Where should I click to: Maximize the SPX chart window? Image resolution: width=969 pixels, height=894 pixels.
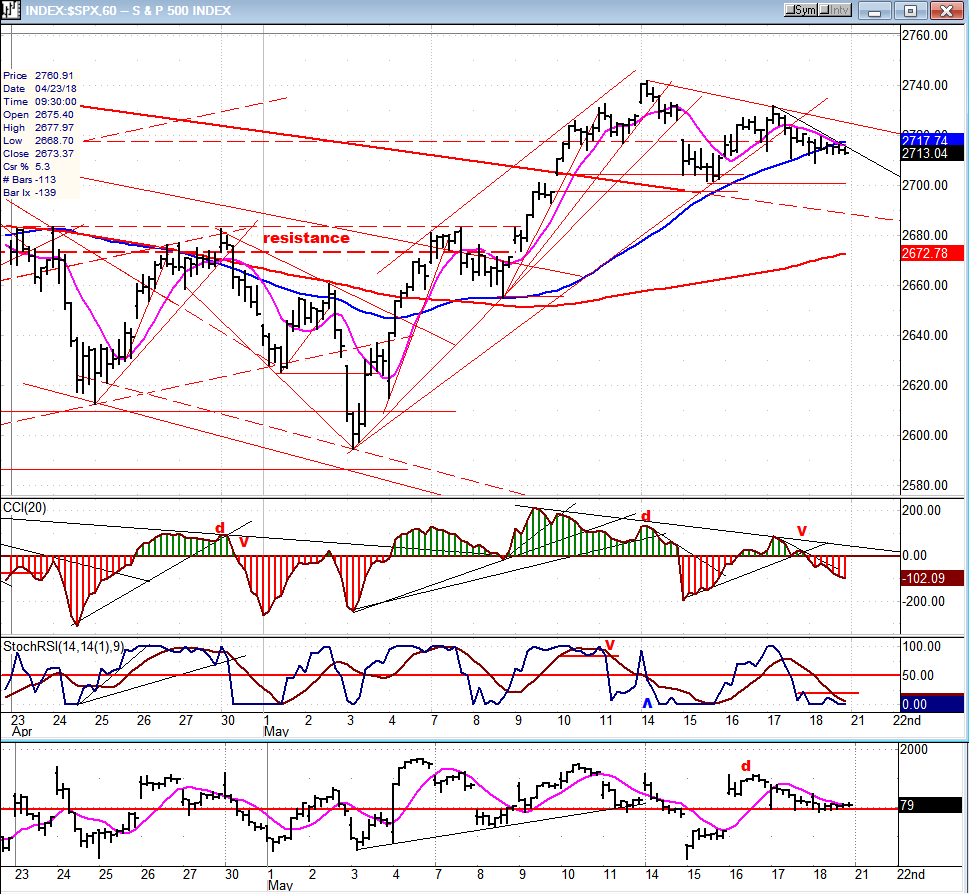point(910,11)
